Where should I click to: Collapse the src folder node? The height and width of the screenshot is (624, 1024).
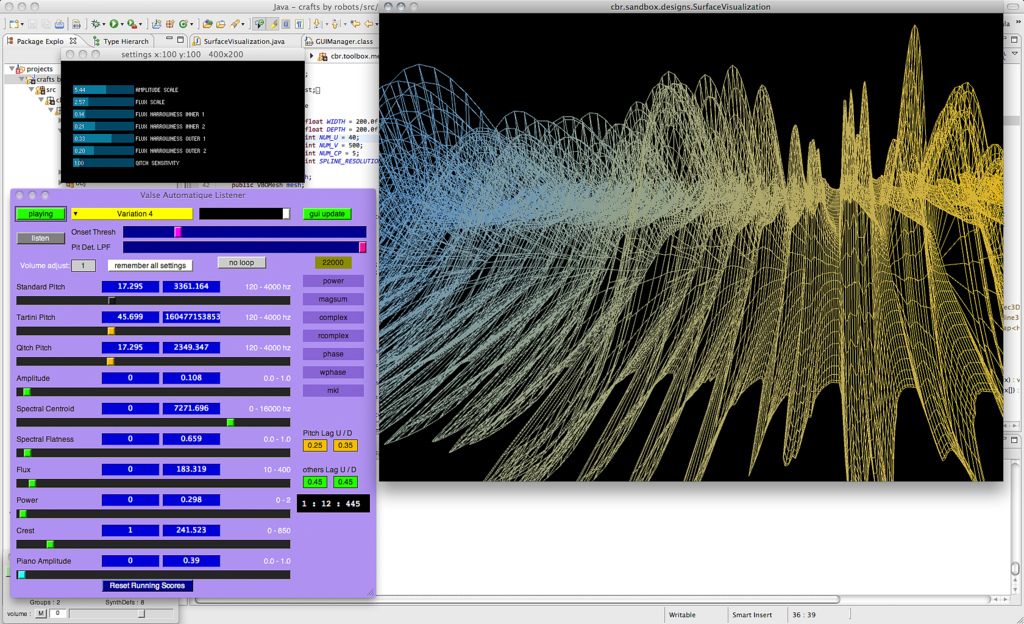coord(31,89)
